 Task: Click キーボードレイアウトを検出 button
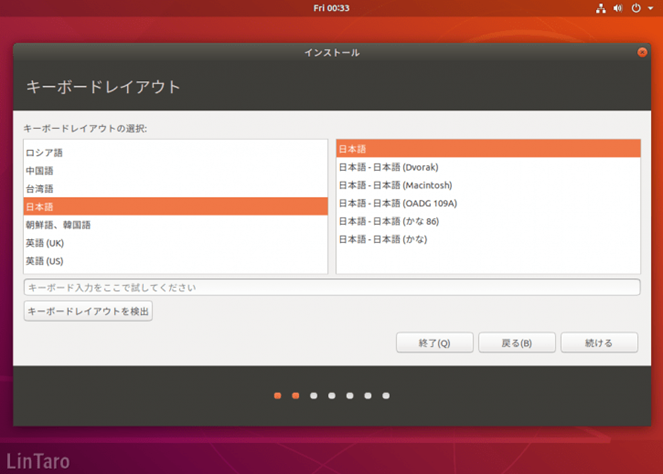click(x=88, y=311)
